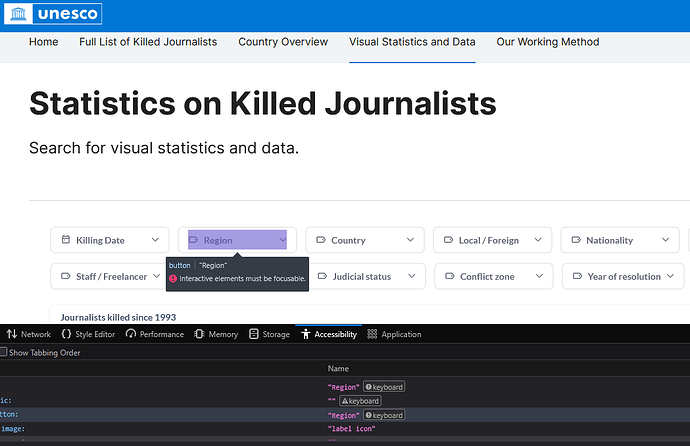Click keyboard badge on highlighted "Region" row
690x446 pixels.
pyautogui.click(x=384, y=415)
